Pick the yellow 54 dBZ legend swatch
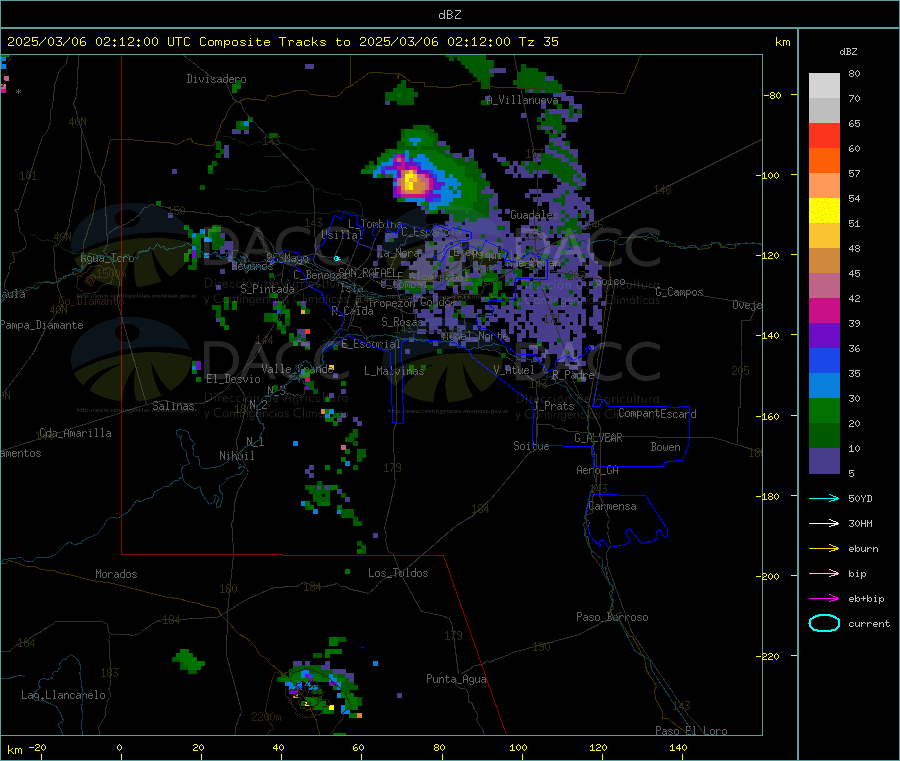 [824, 211]
